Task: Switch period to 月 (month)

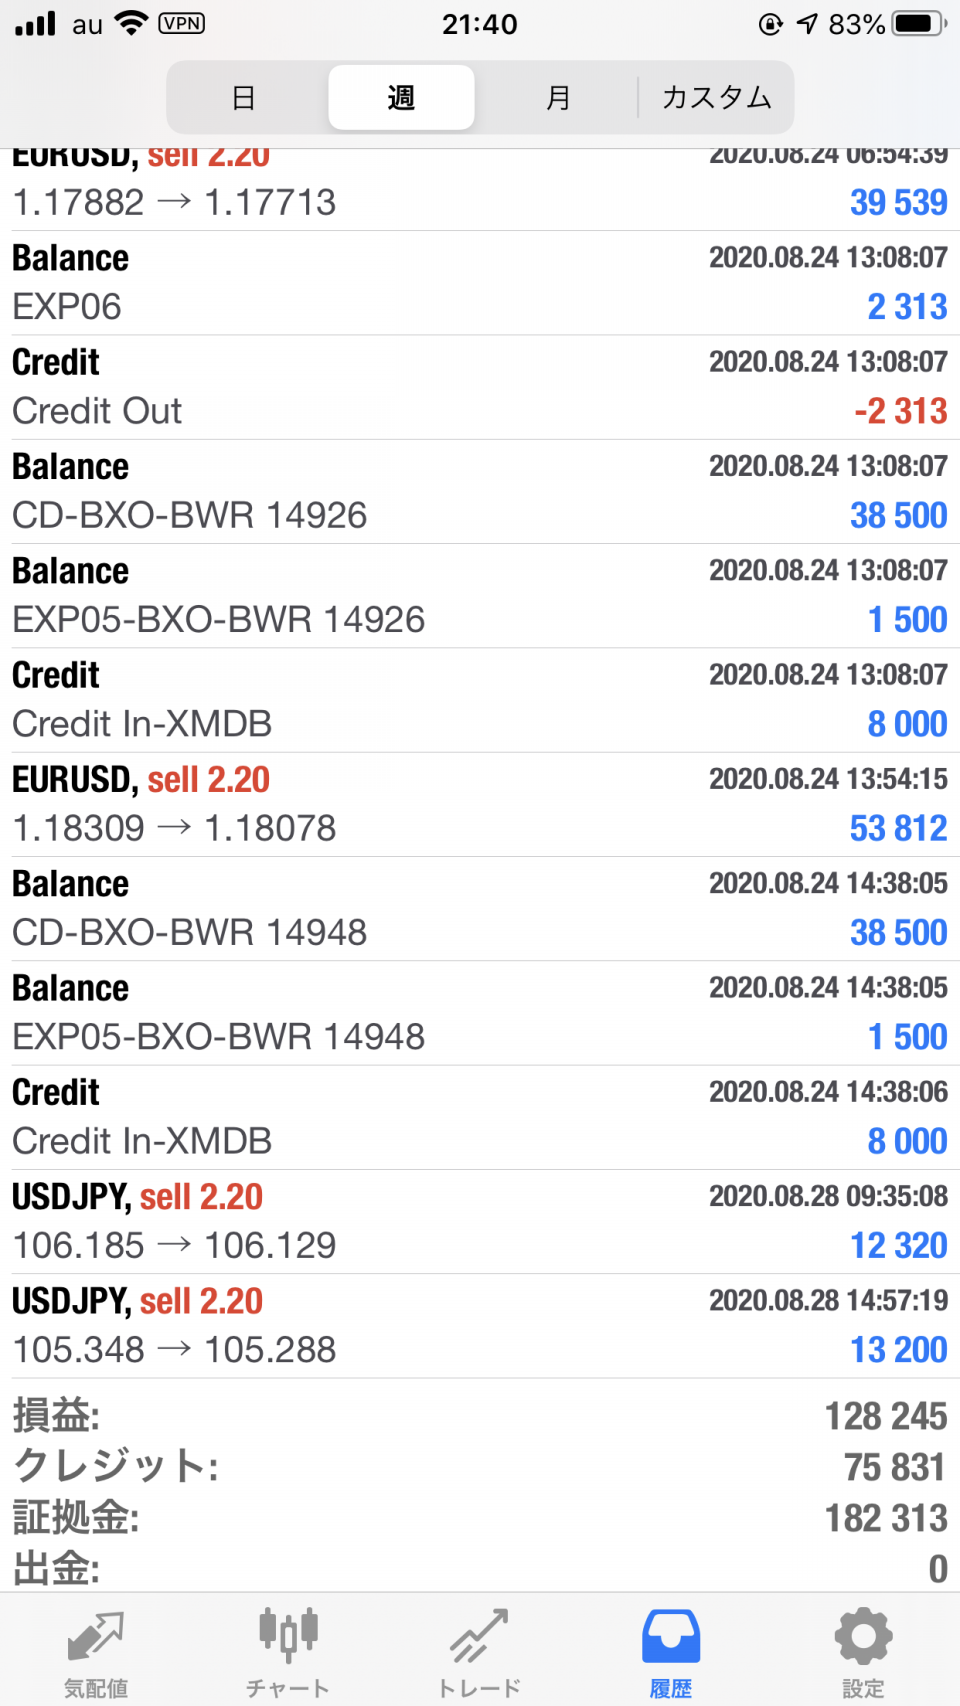Action: 558,97
